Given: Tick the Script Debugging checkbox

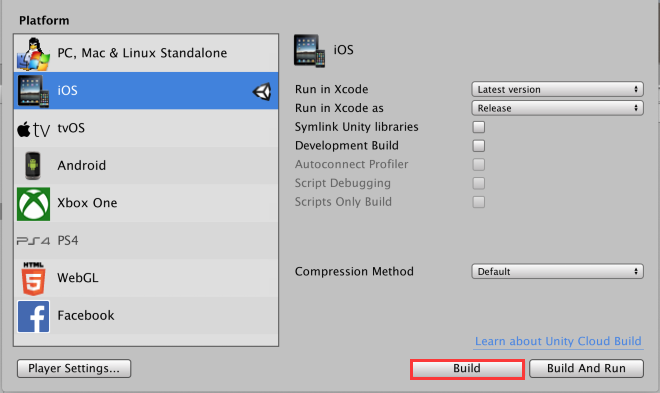Looking at the screenshot, I should (x=479, y=183).
